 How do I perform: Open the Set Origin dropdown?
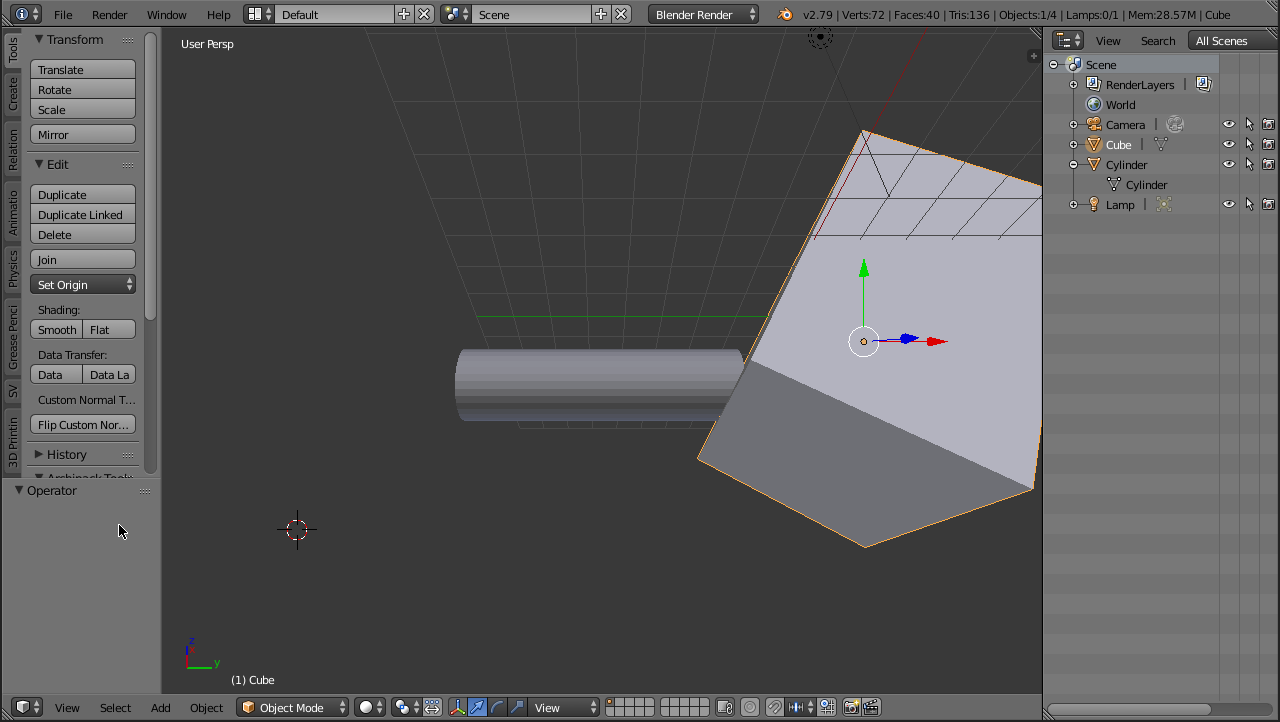click(83, 284)
